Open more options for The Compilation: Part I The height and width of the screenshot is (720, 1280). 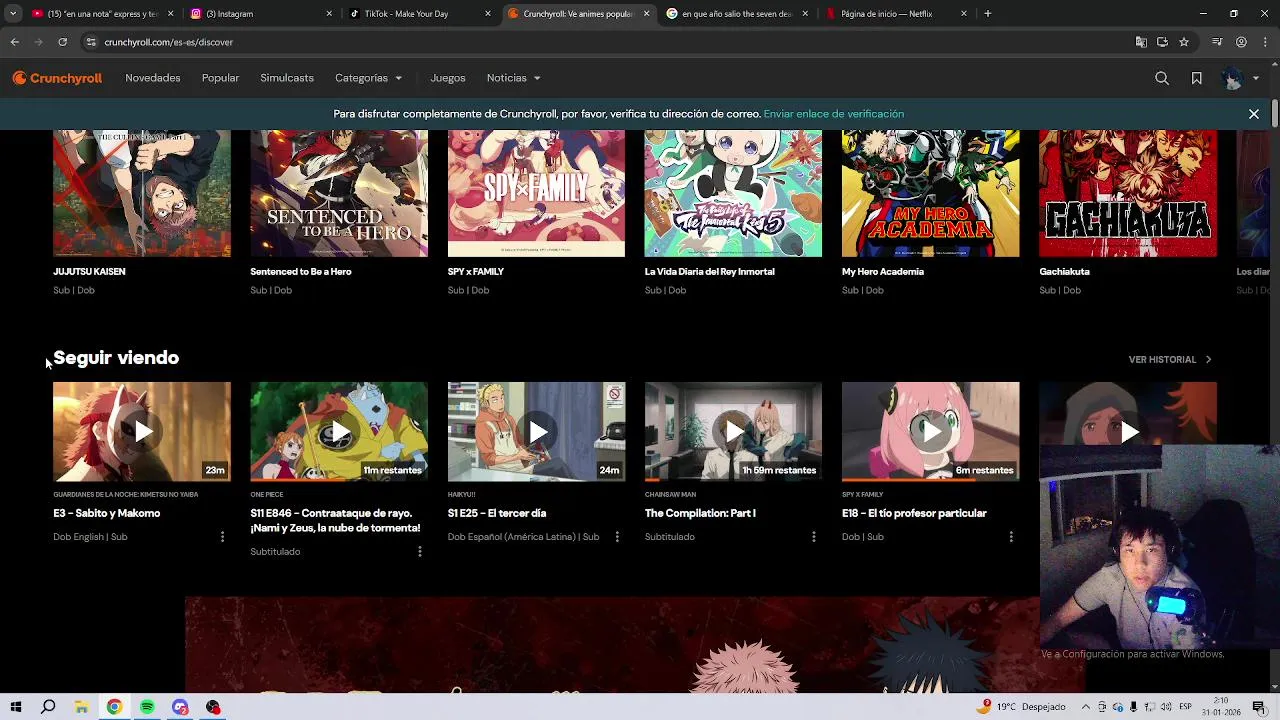813,537
